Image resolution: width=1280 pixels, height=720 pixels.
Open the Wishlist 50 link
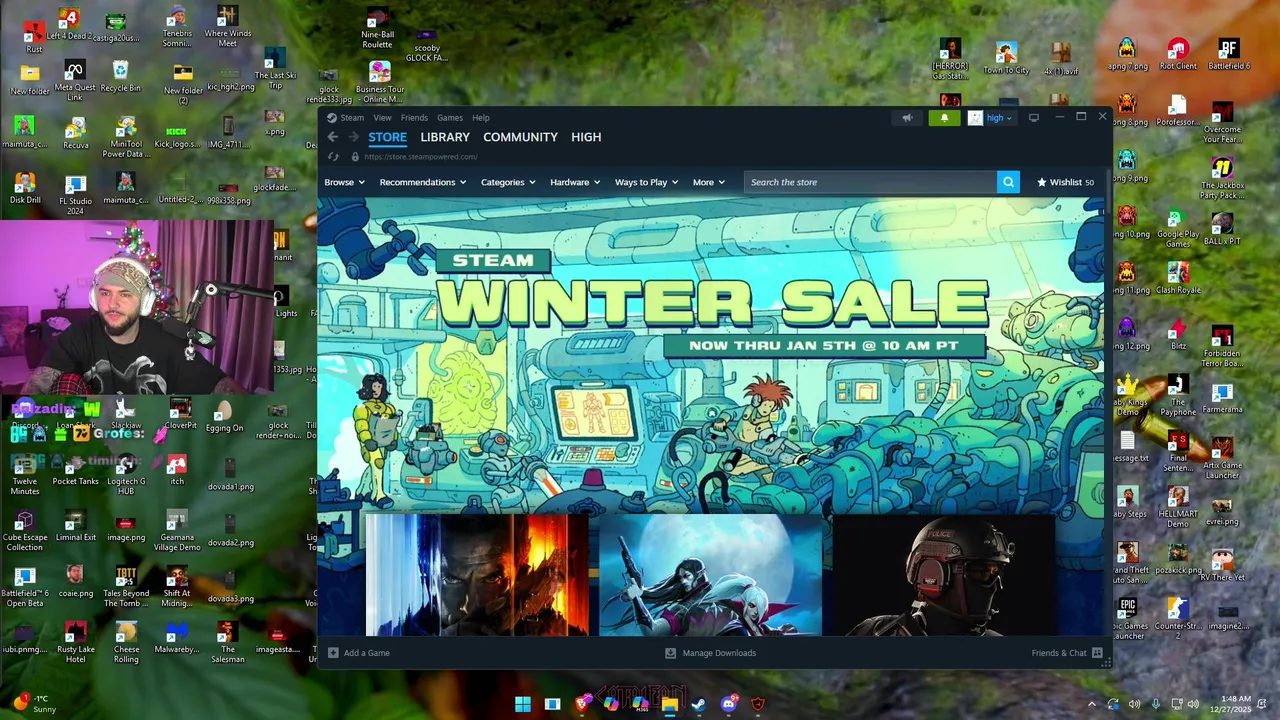pyautogui.click(x=1065, y=182)
